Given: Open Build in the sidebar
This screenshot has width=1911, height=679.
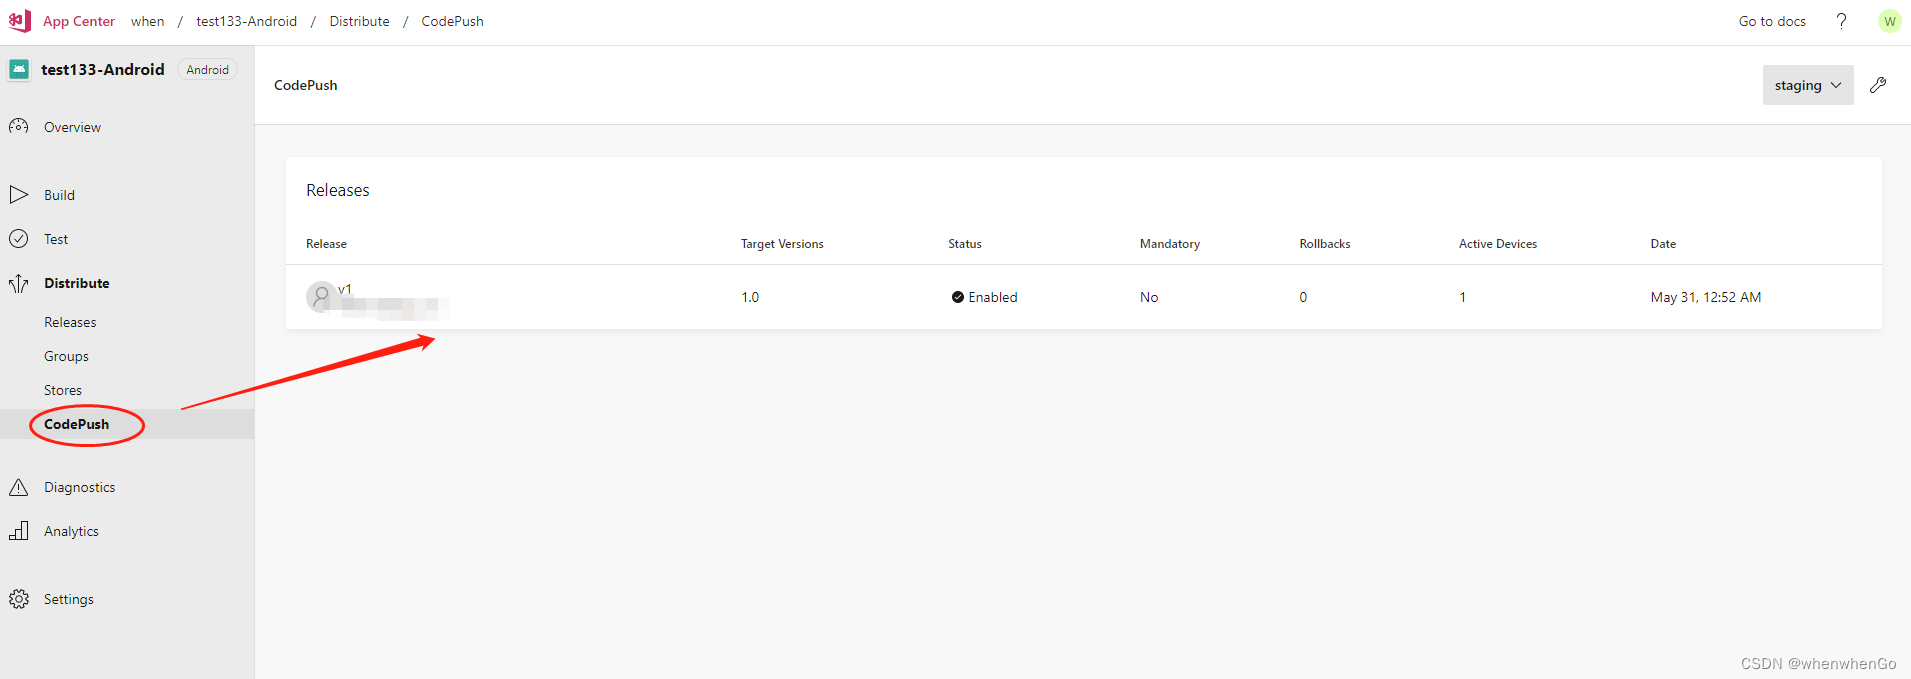Looking at the screenshot, I should 59,195.
